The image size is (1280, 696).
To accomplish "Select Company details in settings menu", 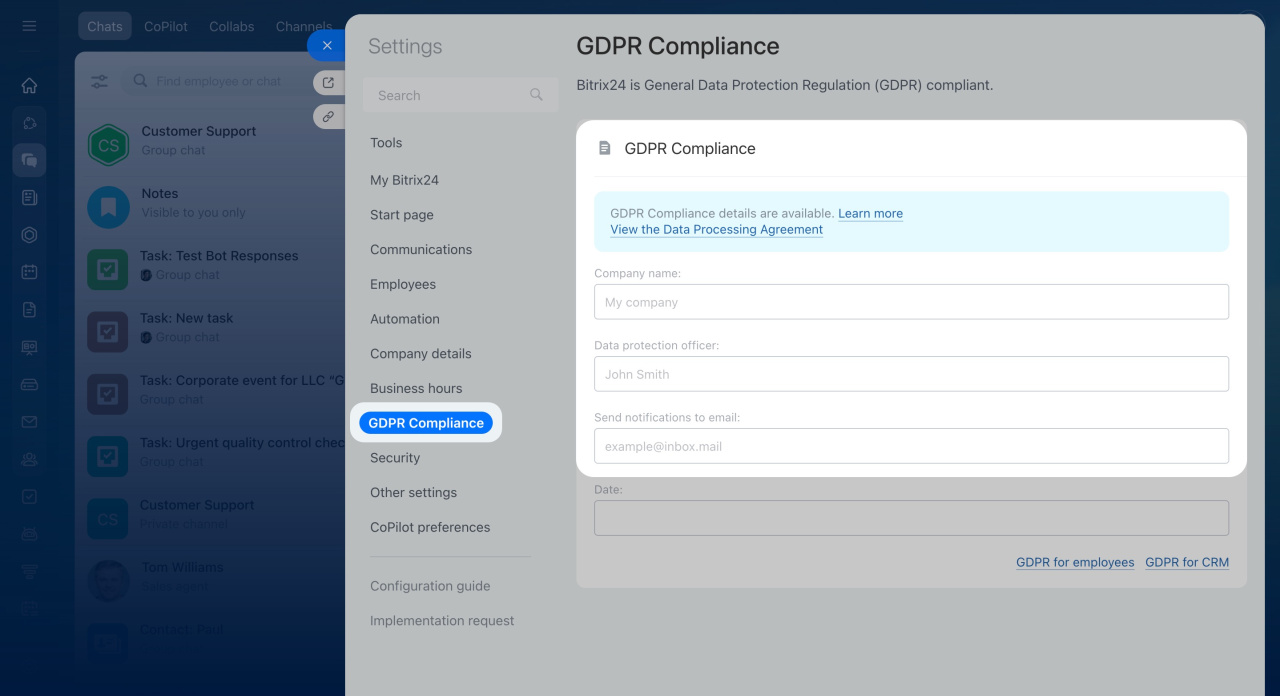I will (x=420, y=354).
